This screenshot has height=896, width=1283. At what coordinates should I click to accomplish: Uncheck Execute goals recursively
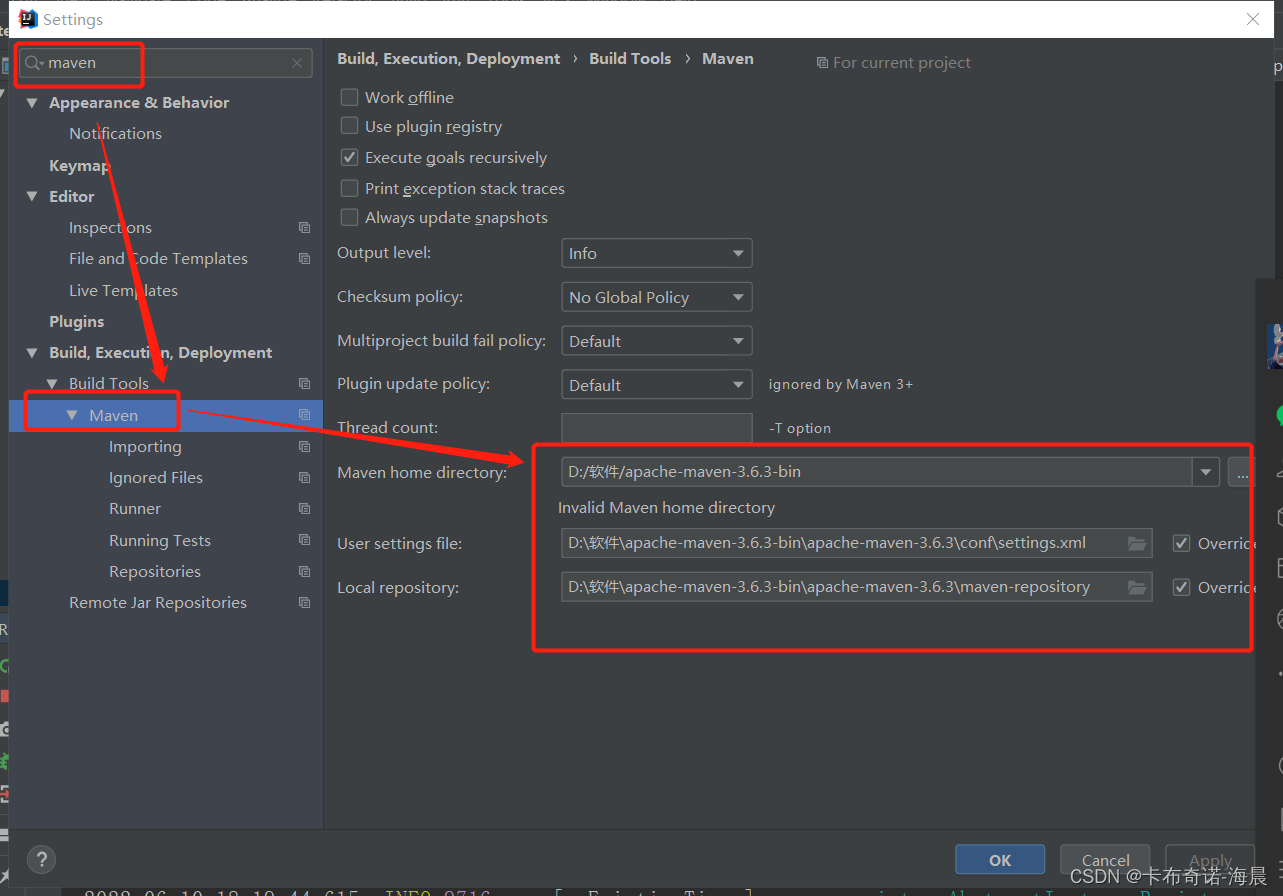tap(349, 157)
